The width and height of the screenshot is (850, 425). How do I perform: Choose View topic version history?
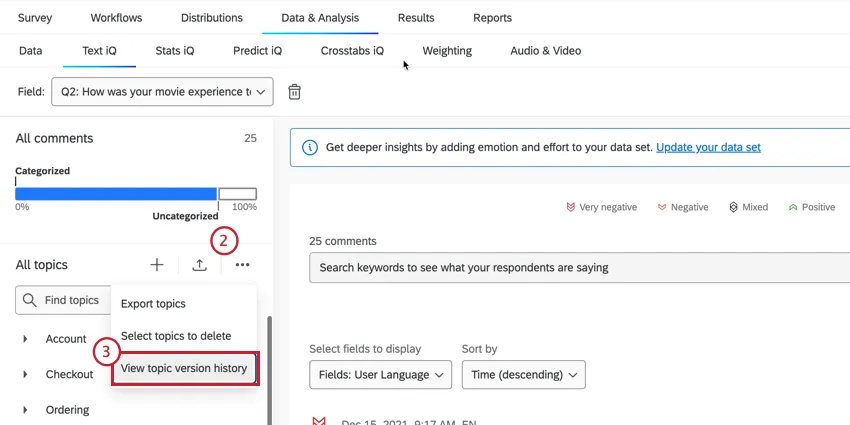184,368
